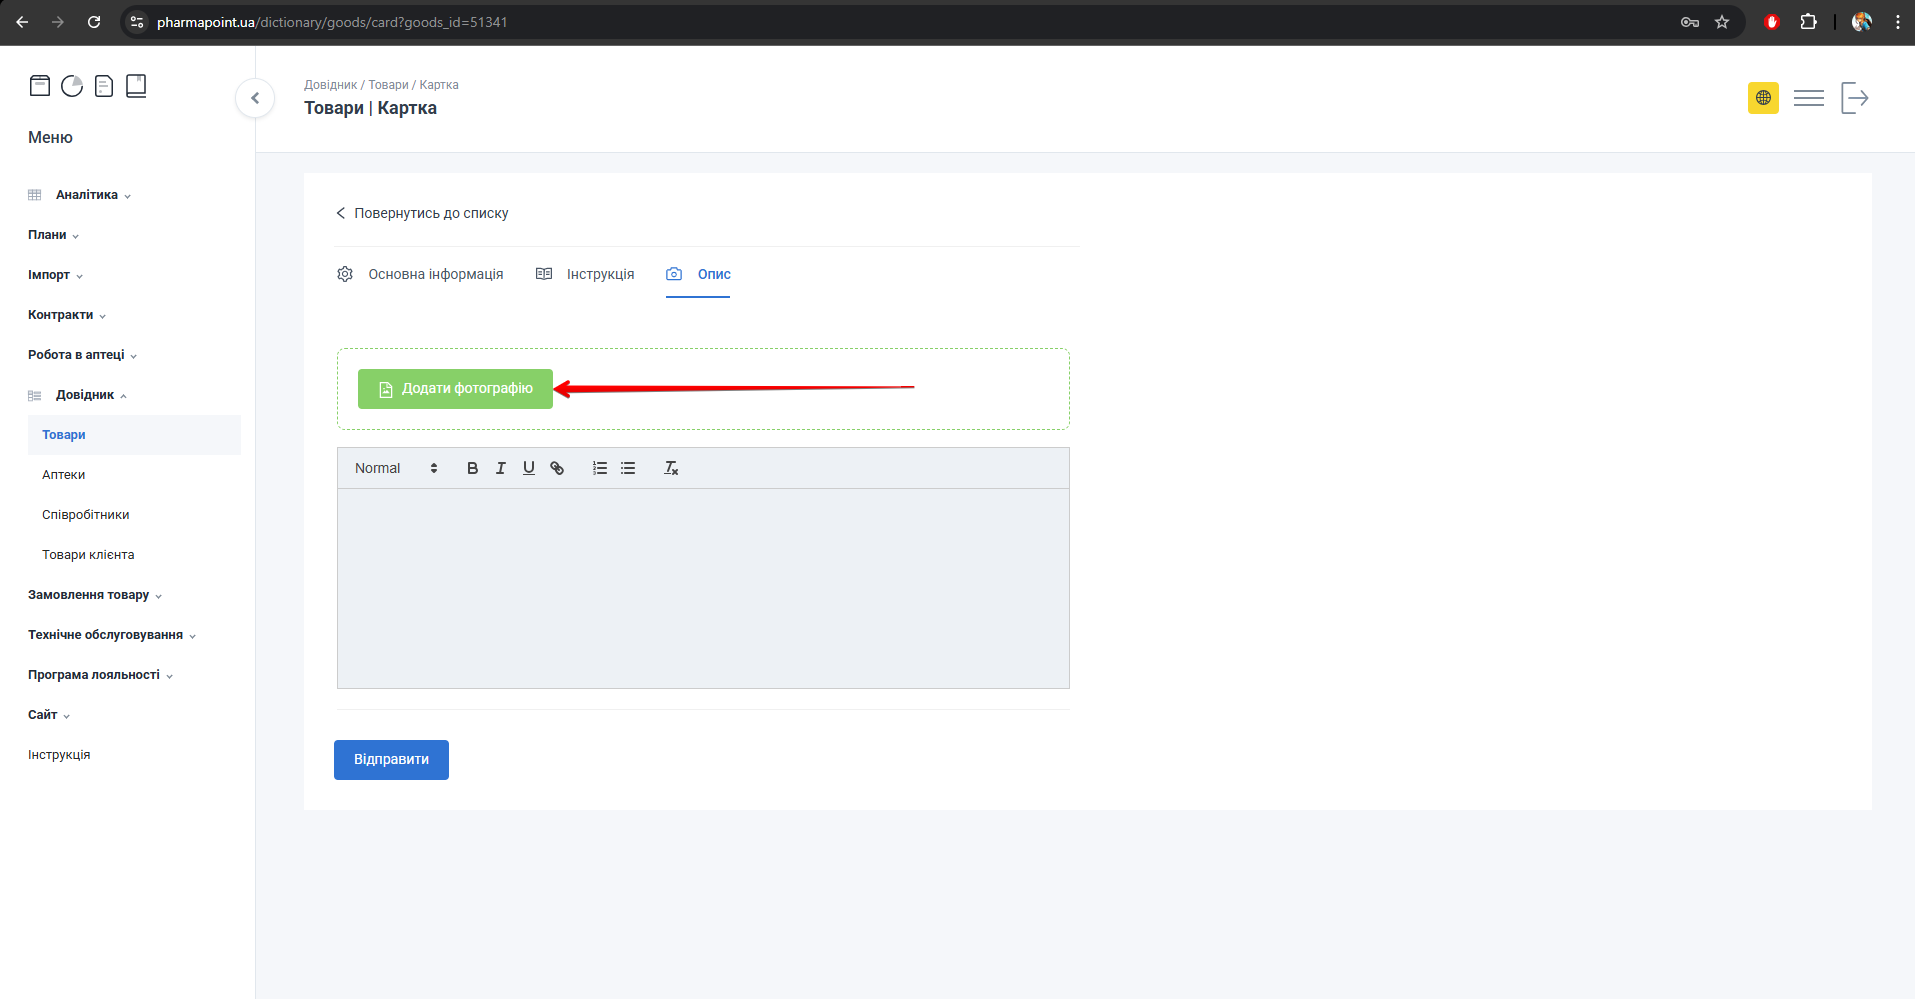Toggle underline formatting in editor

click(528, 468)
